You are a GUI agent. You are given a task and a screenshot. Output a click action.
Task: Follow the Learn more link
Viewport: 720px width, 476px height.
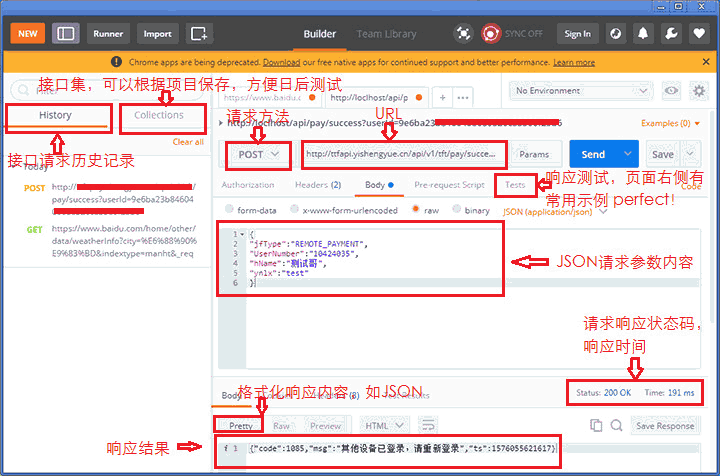[x=574, y=62]
